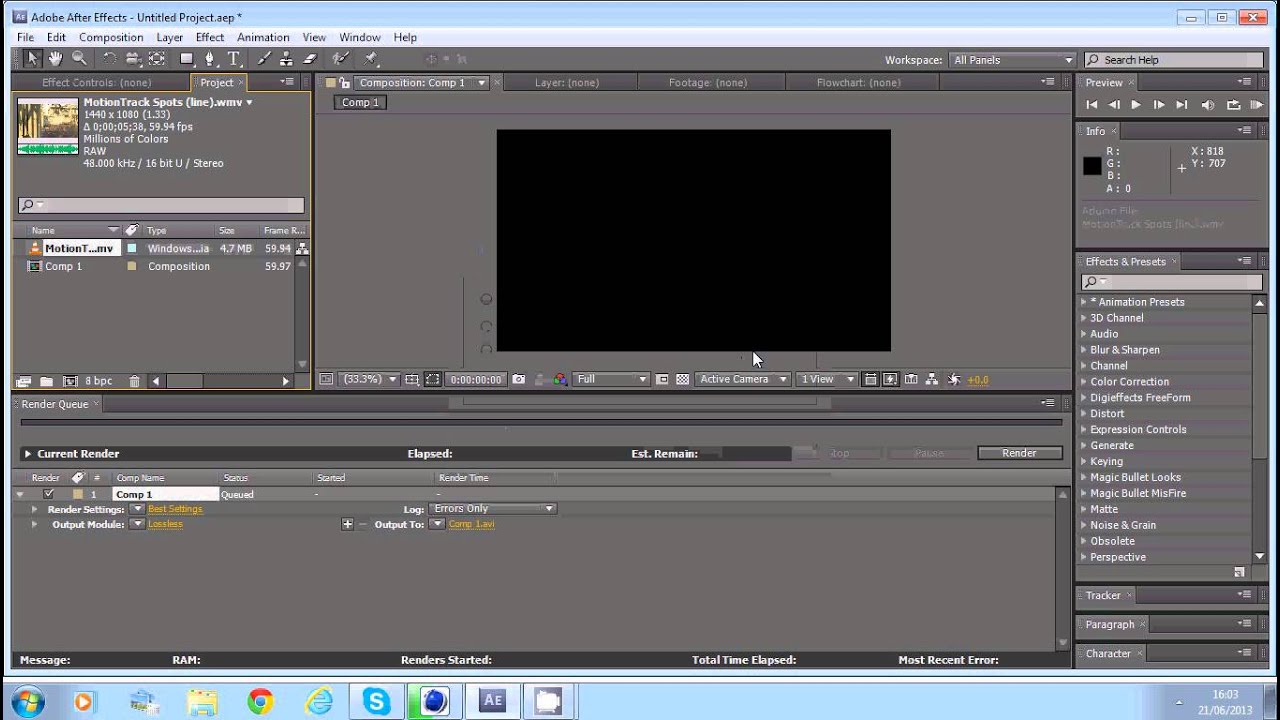
Task: Toggle Pixel Aspect Ratio Correction
Action: click(870, 380)
